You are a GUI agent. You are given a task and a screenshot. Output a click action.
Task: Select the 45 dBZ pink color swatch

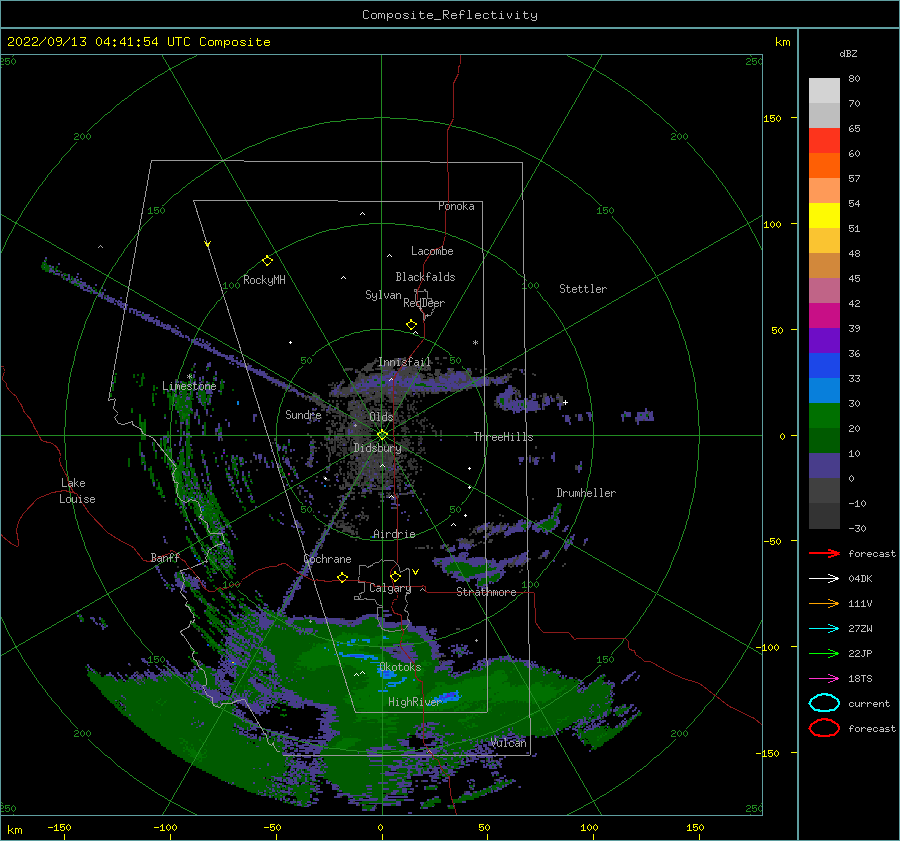click(824, 290)
